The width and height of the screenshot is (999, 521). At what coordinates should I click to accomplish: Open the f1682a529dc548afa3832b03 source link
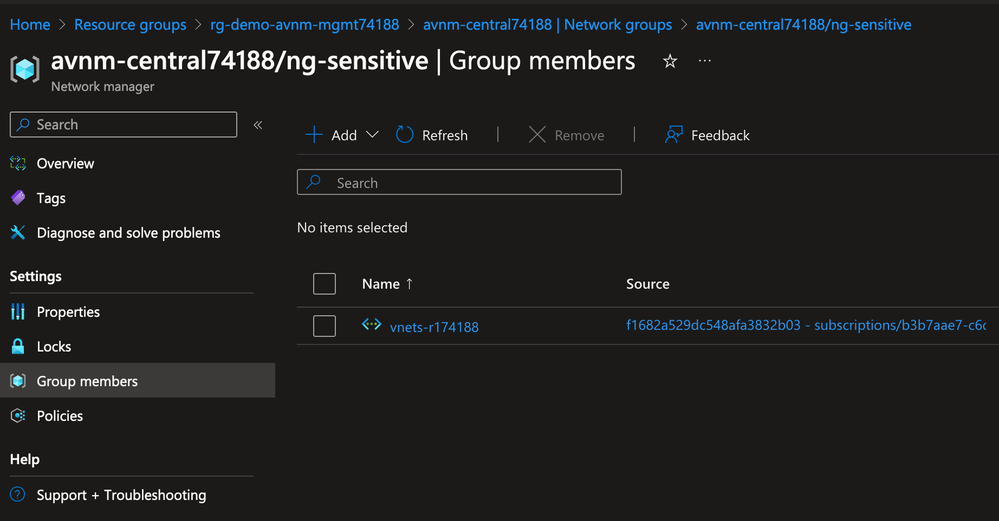806,325
